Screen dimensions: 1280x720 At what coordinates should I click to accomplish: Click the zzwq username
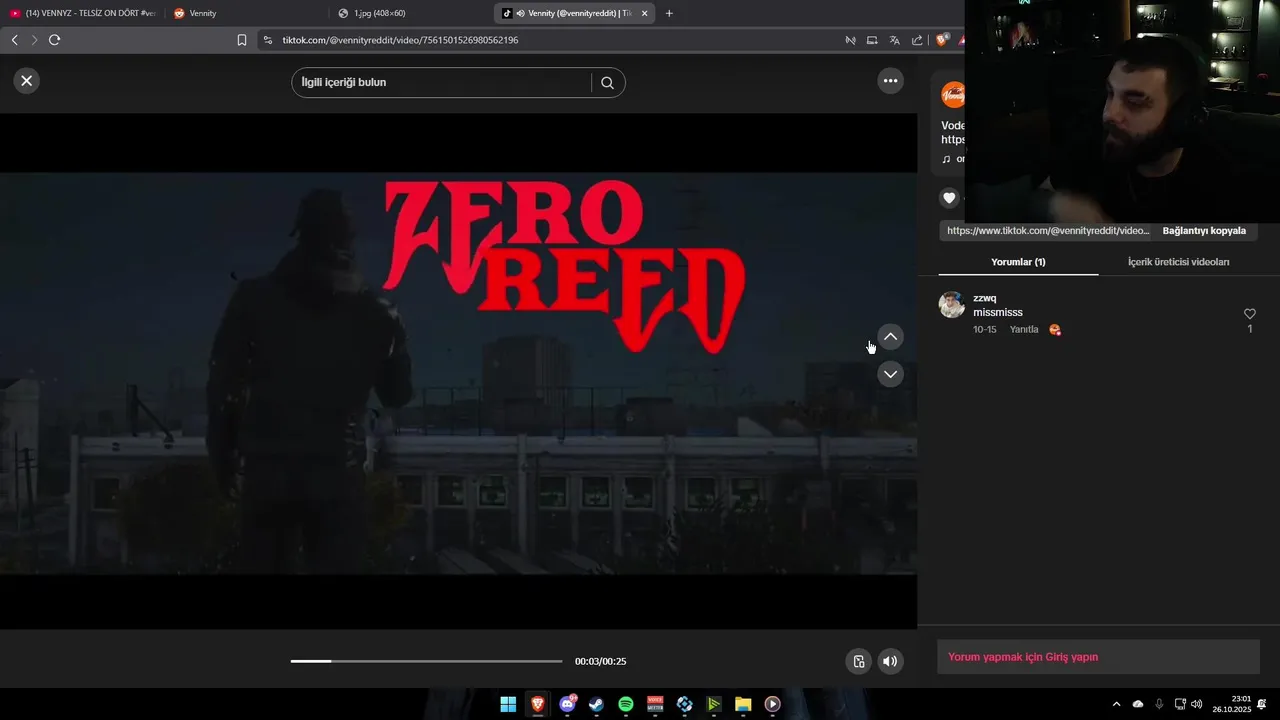984,298
